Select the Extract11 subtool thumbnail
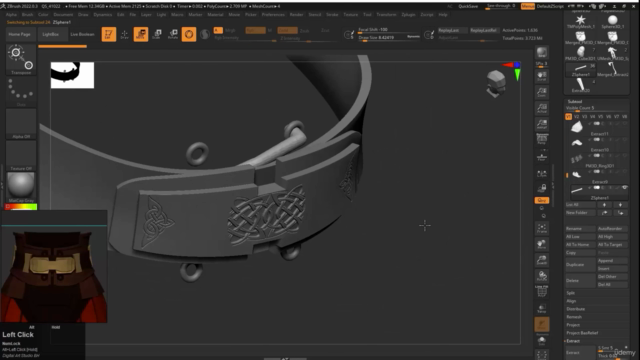This screenshot has width=640, height=360. pos(576,127)
